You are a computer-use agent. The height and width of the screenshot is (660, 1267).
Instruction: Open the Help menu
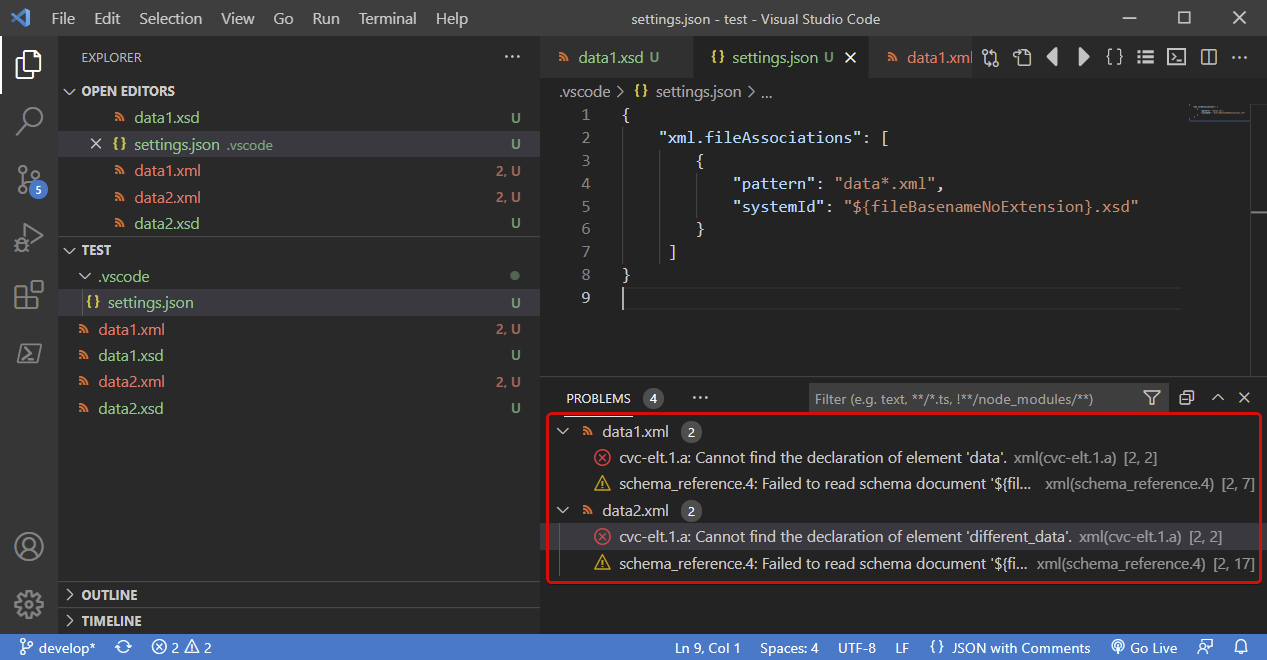pyautogui.click(x=452, y=18)
